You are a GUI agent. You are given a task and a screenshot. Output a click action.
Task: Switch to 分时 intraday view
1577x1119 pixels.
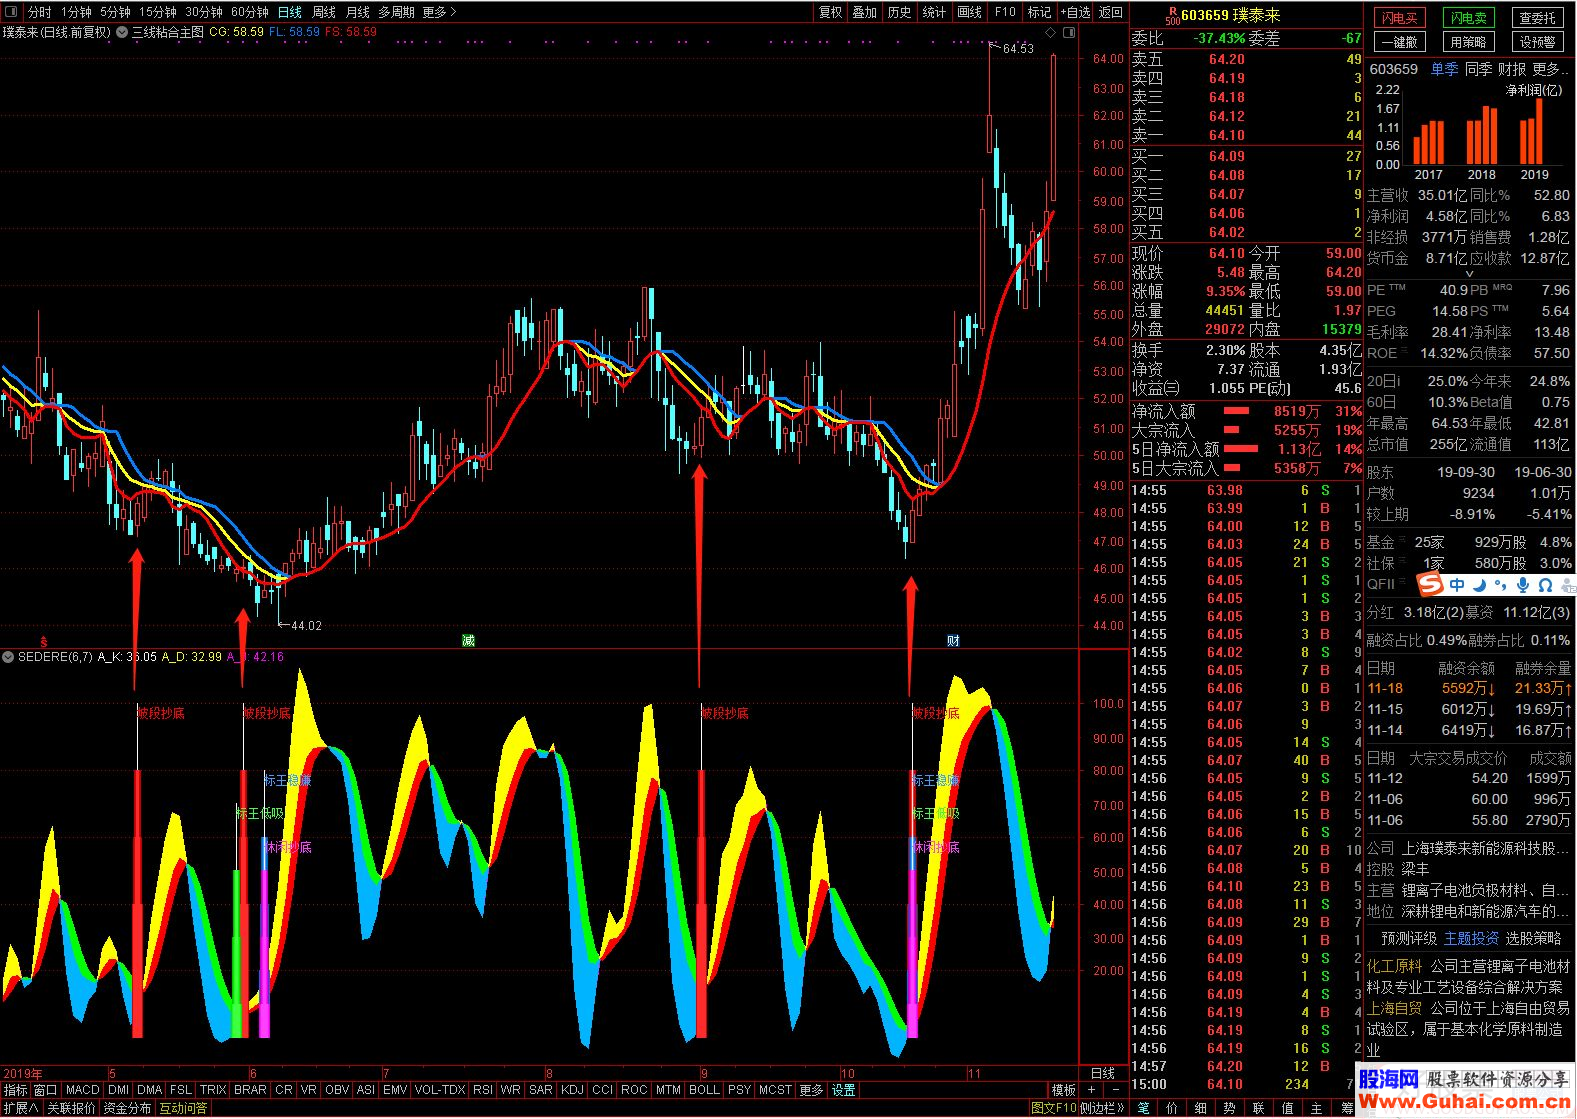(x=40, y=12)
